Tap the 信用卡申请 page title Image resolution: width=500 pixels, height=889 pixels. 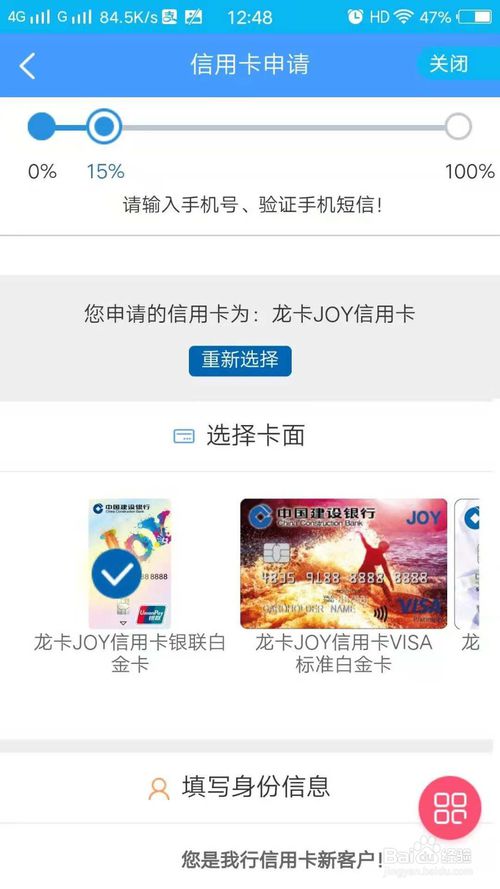pyautogui.click(x=249, y=64)
